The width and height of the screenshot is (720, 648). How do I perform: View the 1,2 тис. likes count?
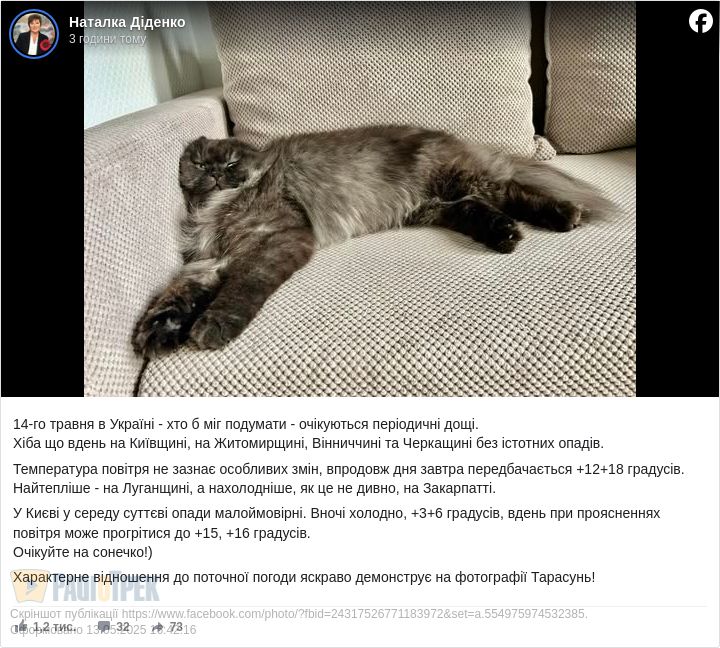54,626
